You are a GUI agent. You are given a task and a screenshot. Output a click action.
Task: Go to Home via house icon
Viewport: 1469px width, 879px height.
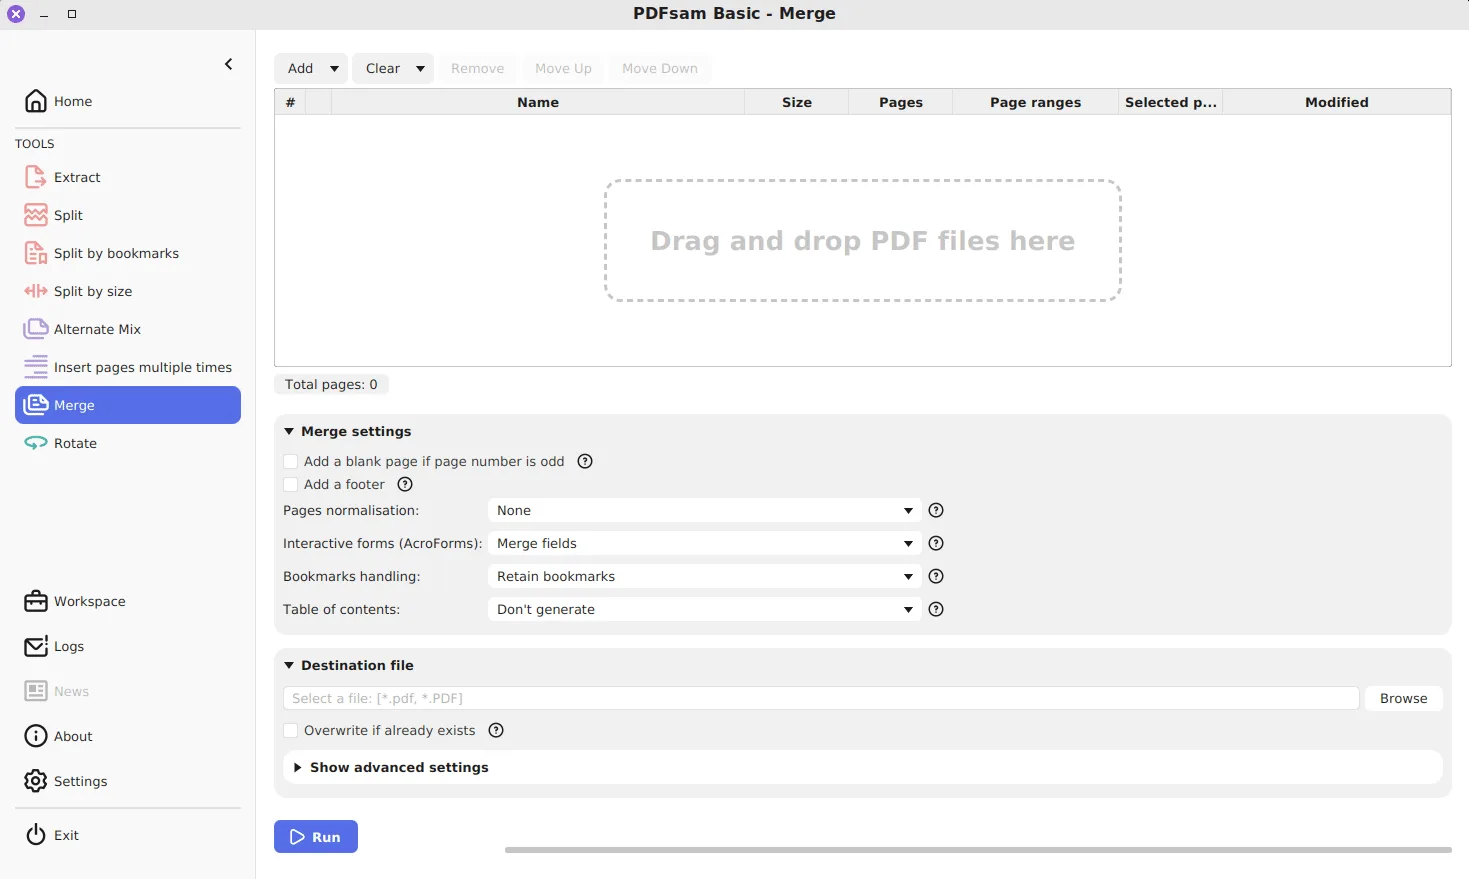(x=36, y=101)
